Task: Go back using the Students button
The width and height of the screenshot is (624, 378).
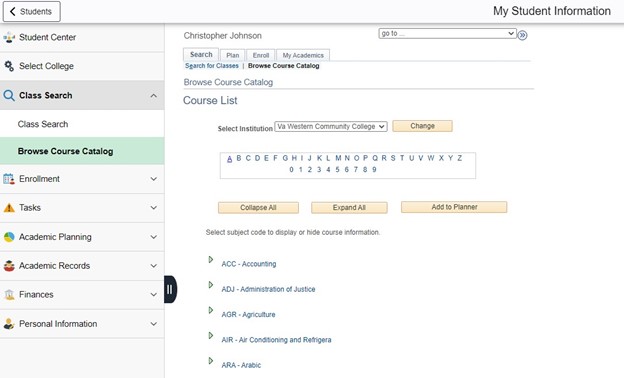Action: click(32, 12)
